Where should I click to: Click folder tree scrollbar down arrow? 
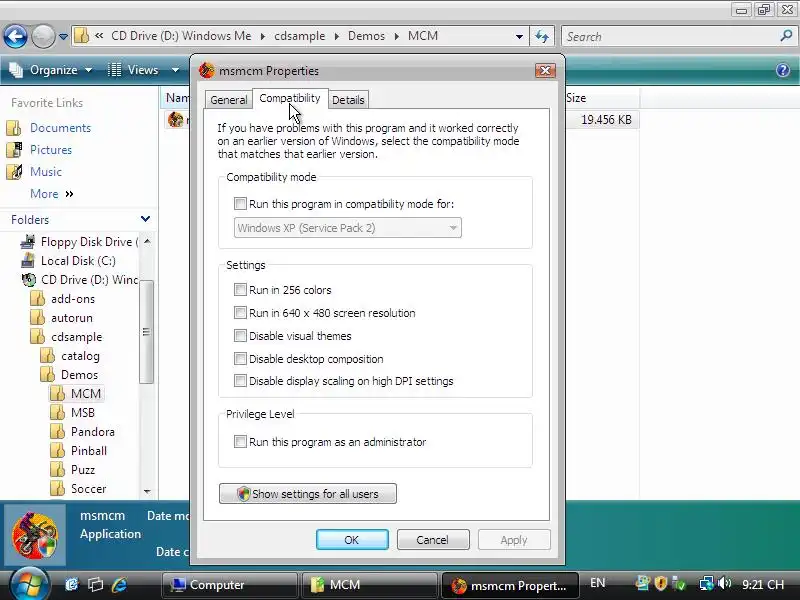pyautogui.click(x=147, y=491)
